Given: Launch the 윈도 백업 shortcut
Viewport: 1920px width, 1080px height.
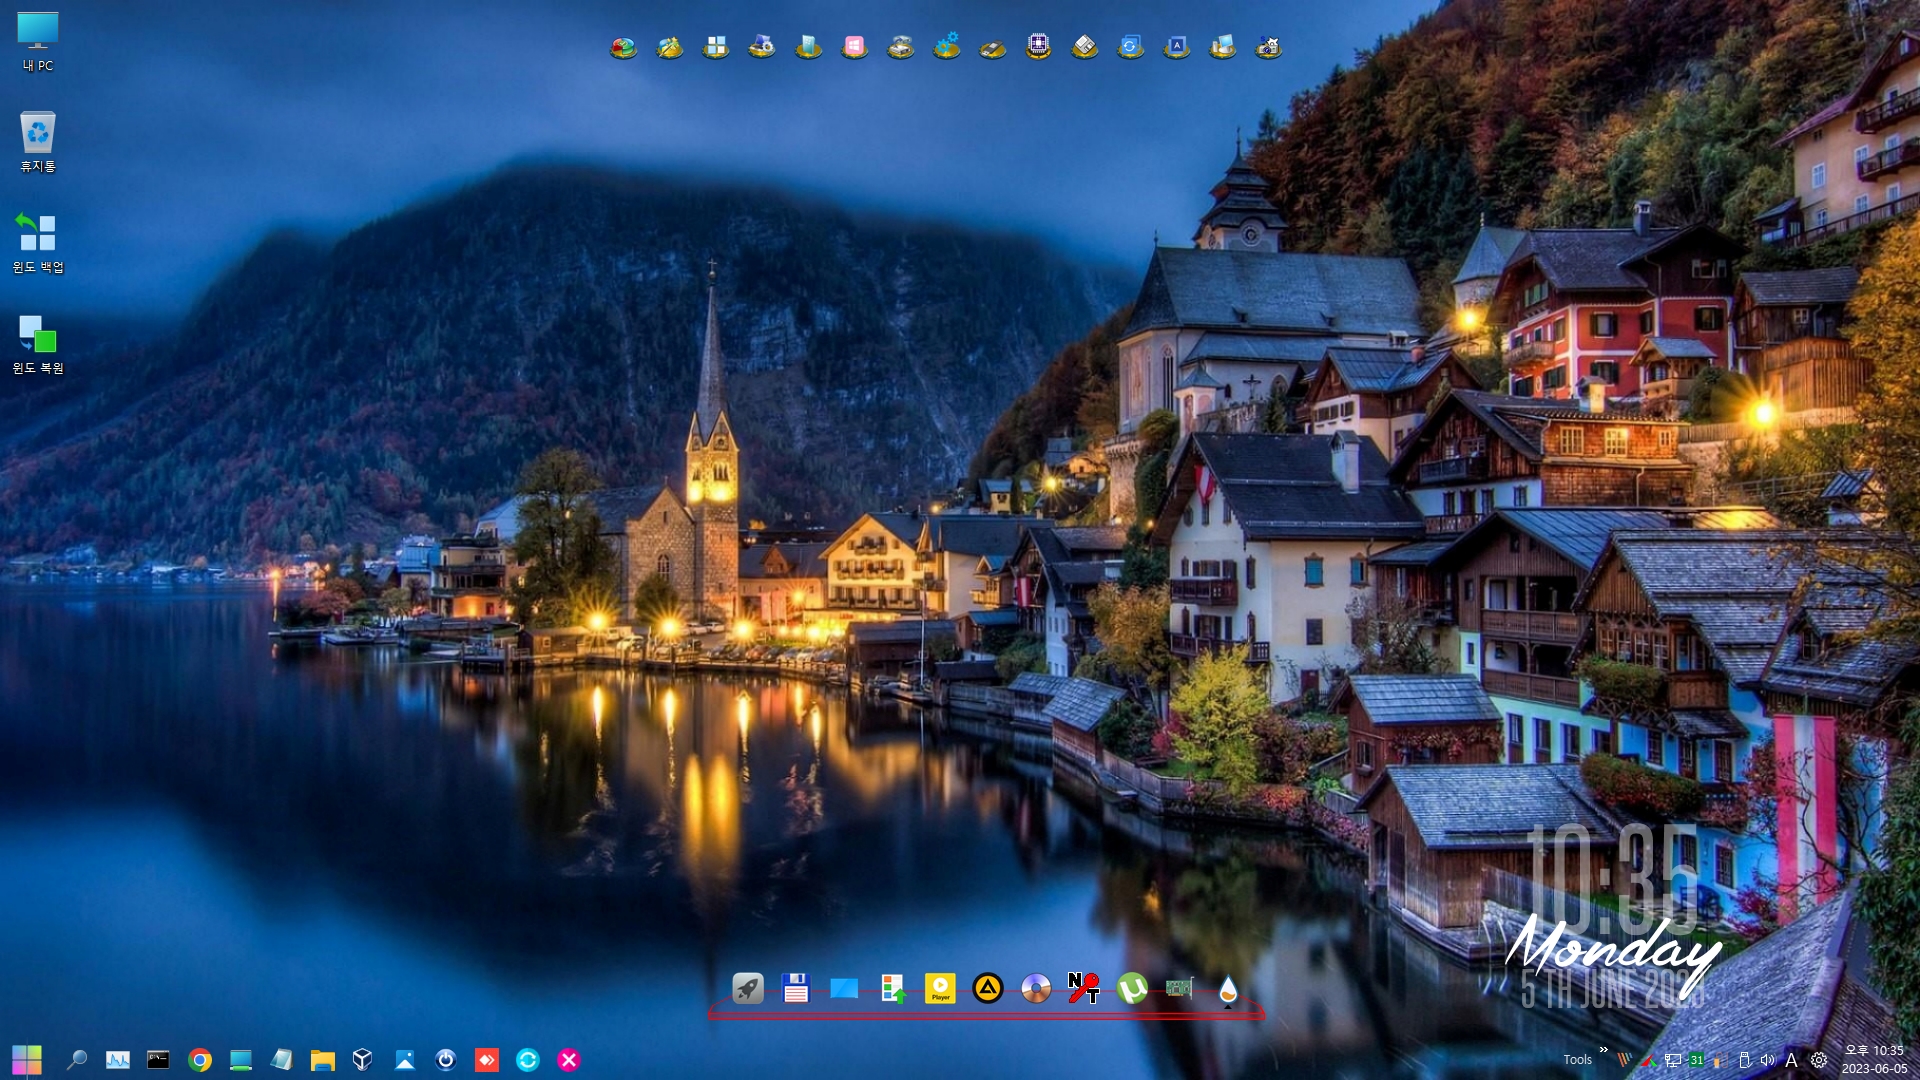Looking at the screenshot, I should (x=38, y=243).
